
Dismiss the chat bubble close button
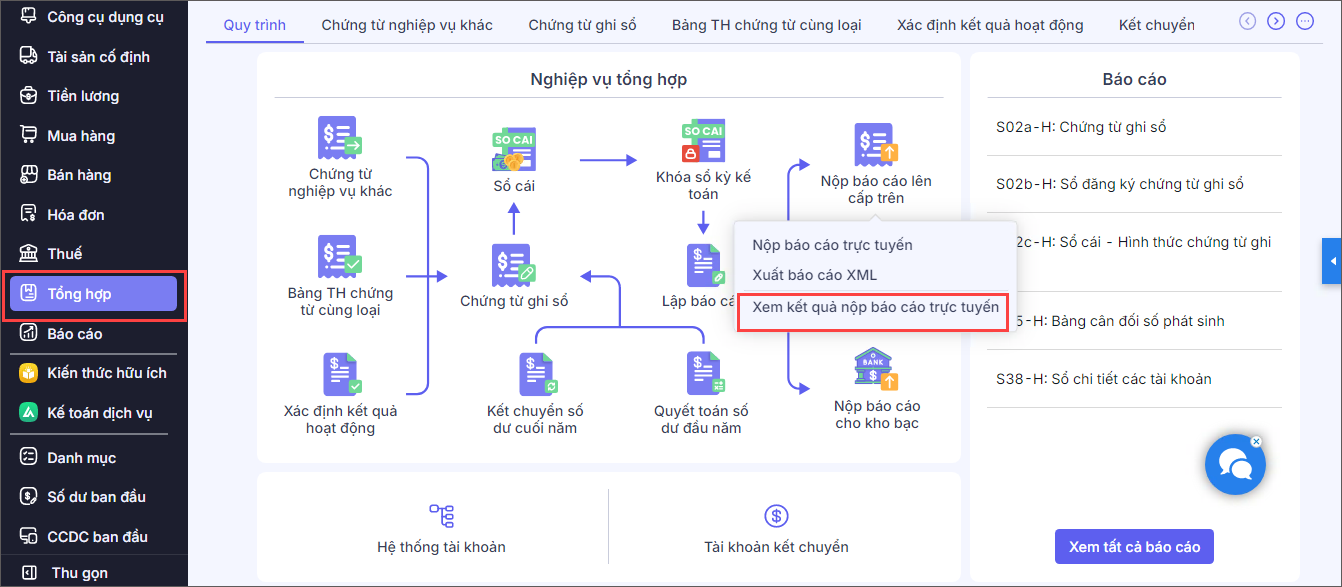pyautogui.click(x=1257, y=441)
